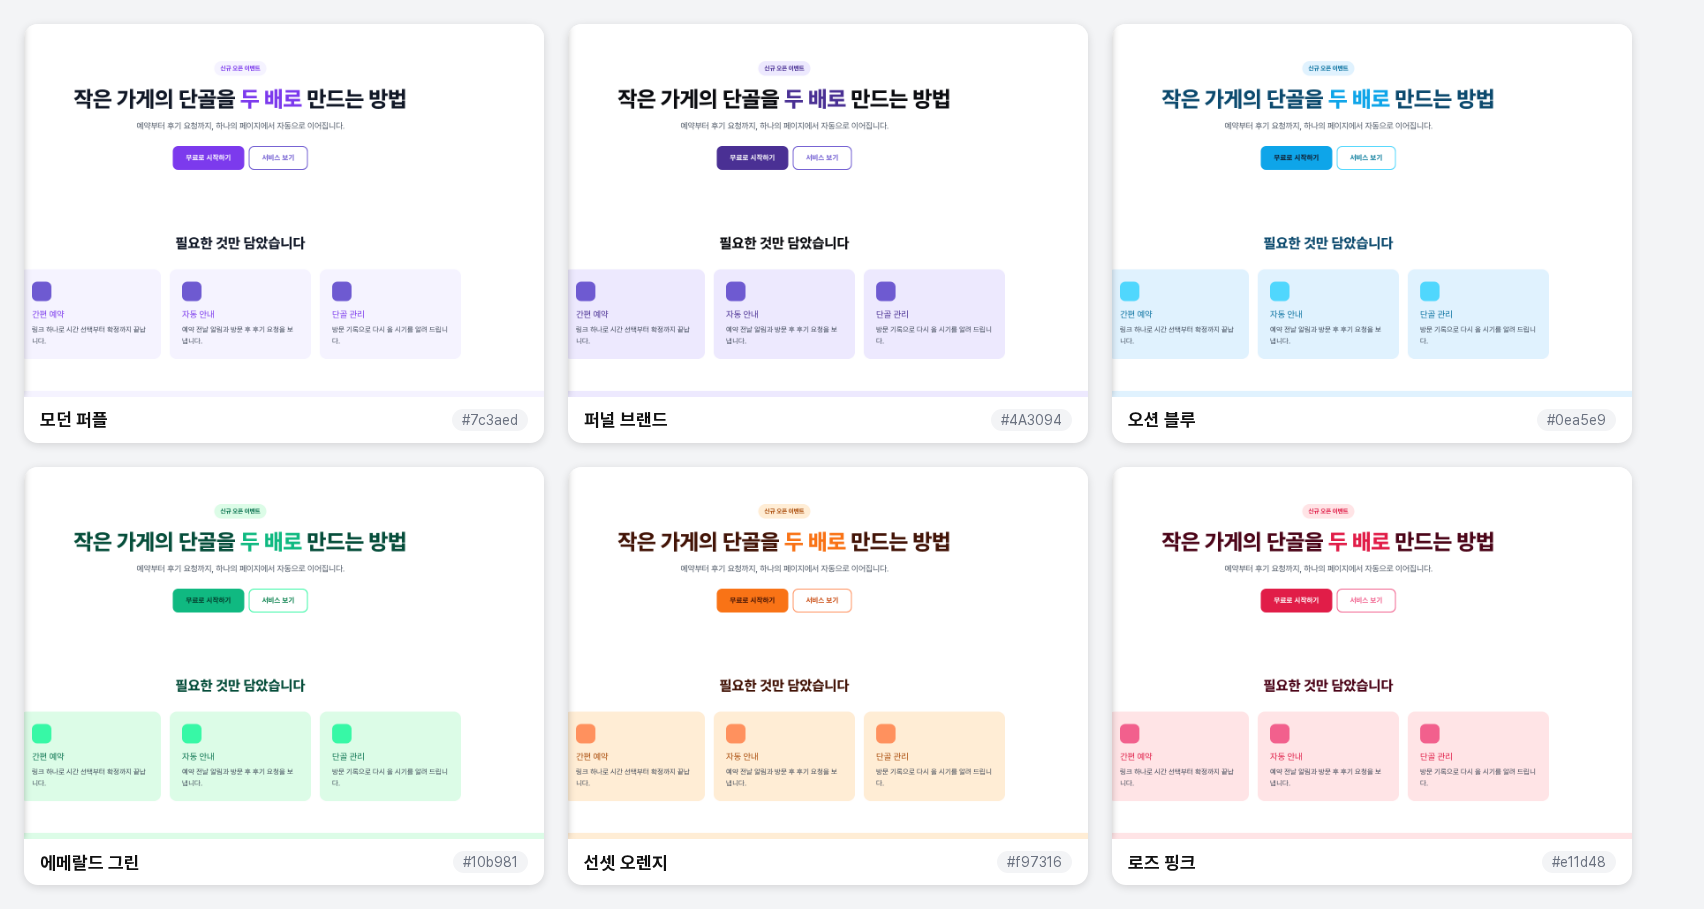Select the 로즈 핑크 theme name
Screen dimensions: 1704x909
(1162, 862)
